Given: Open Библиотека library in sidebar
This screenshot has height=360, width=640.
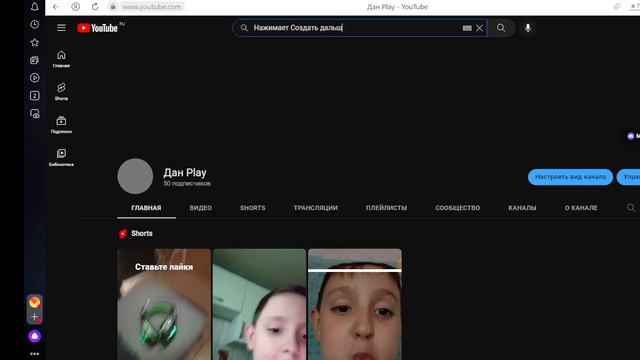Looking at the screenshot, I should click(61, 158).
